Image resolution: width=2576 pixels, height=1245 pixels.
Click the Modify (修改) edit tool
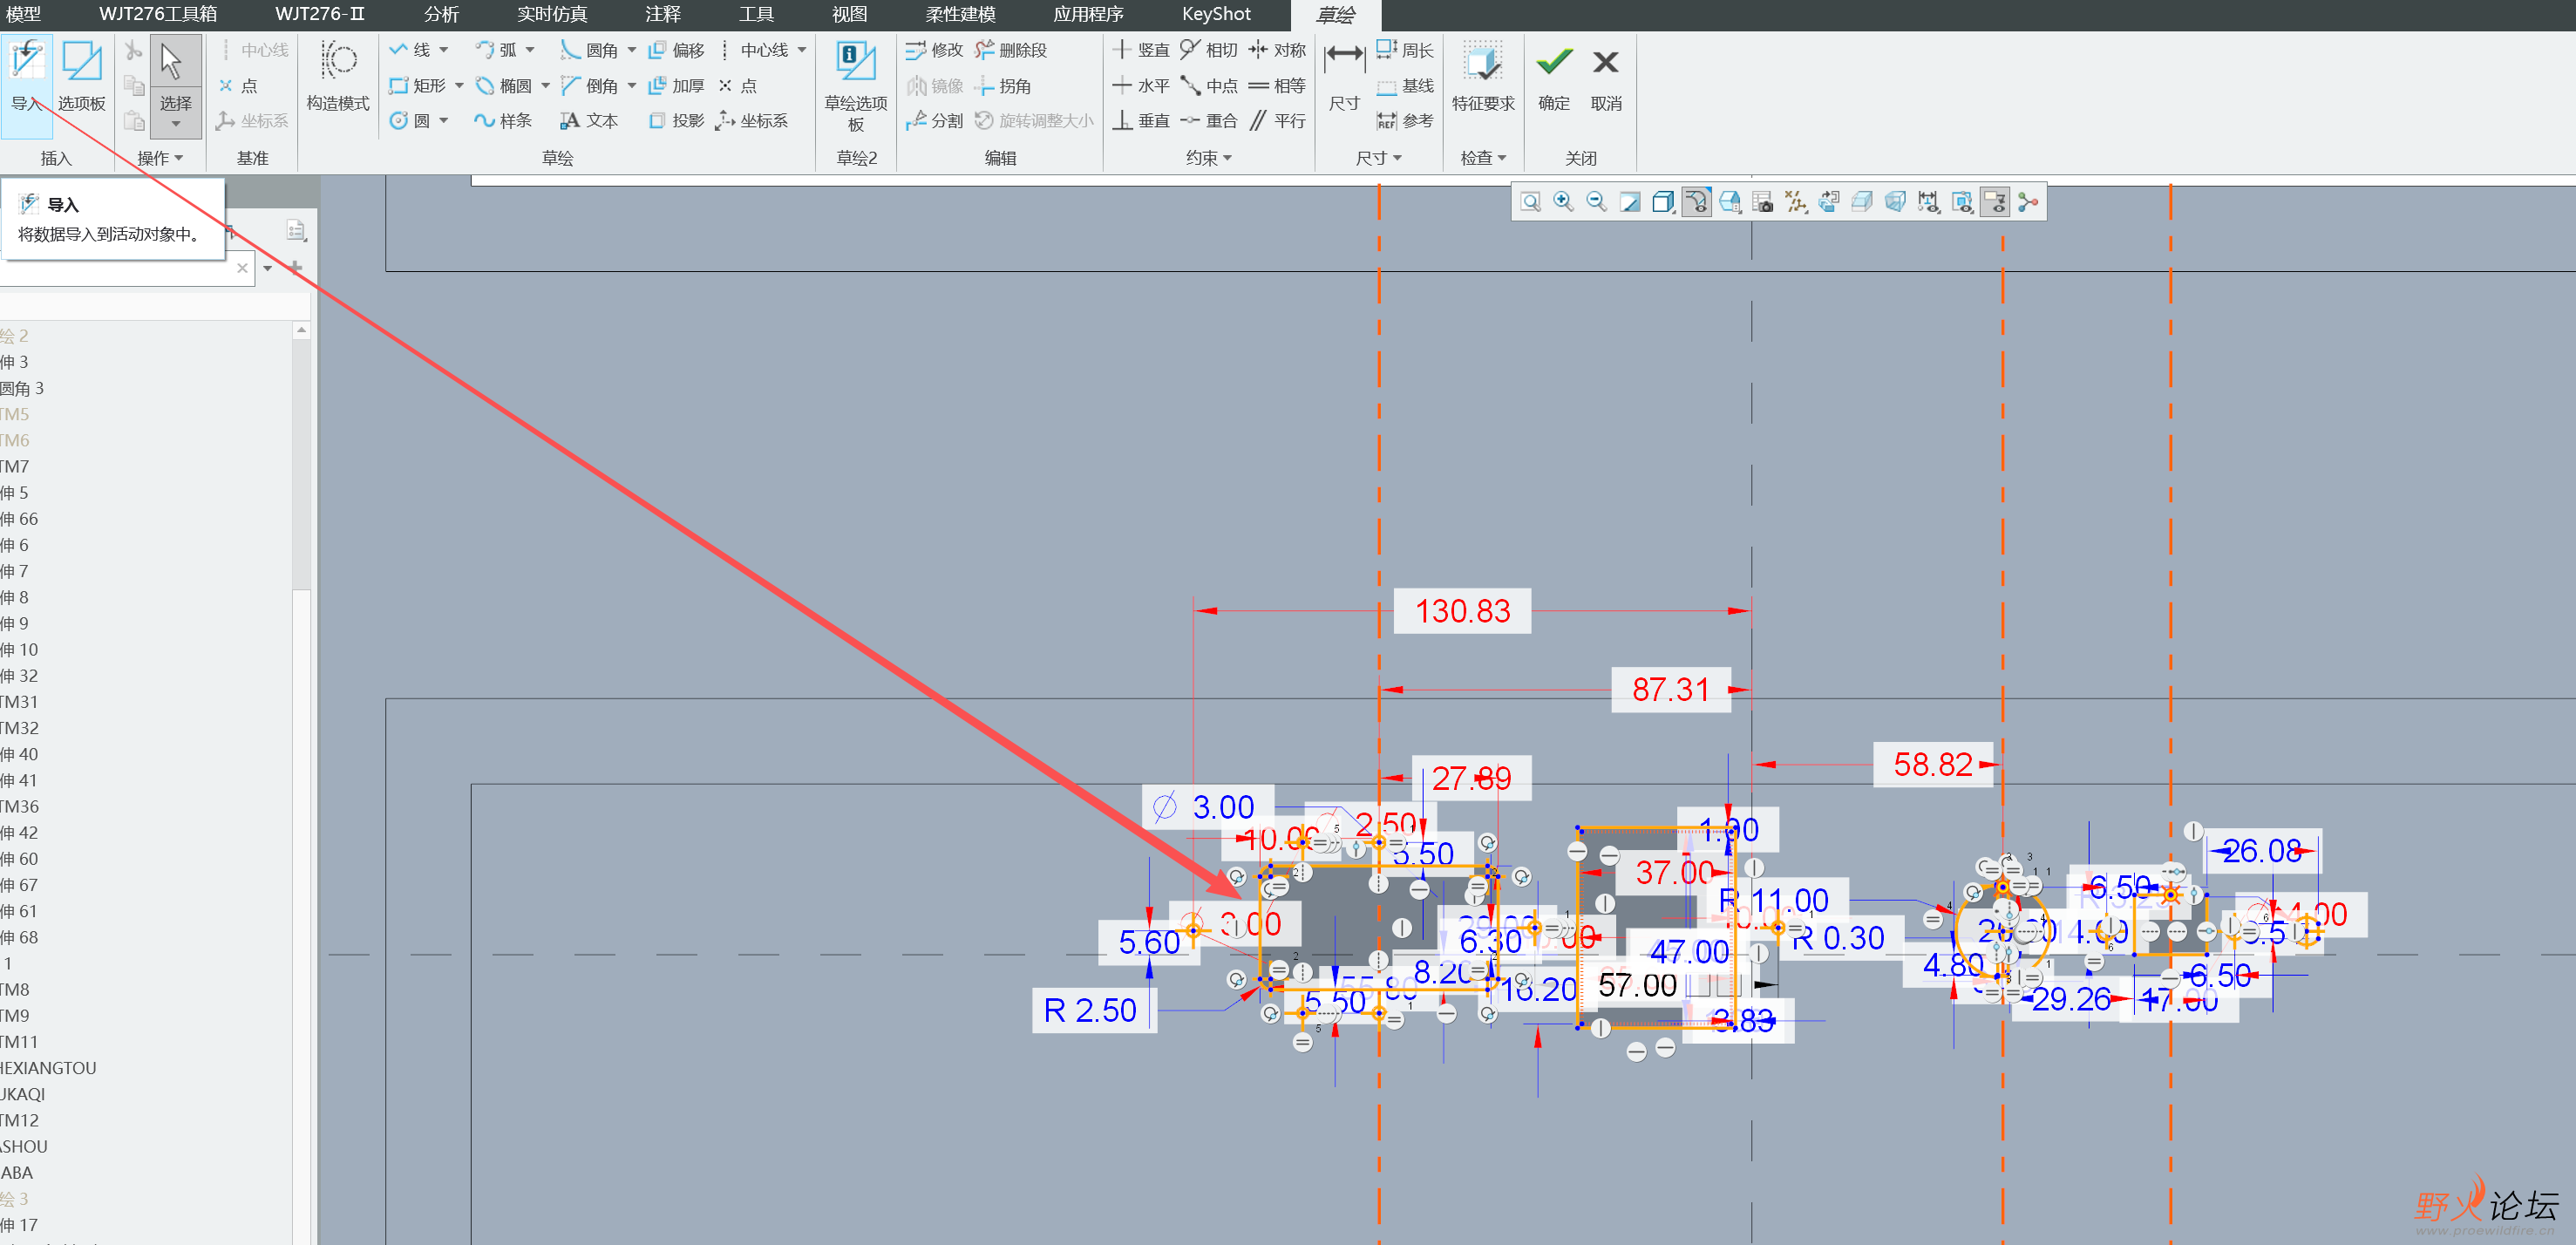tap(934, 50)
